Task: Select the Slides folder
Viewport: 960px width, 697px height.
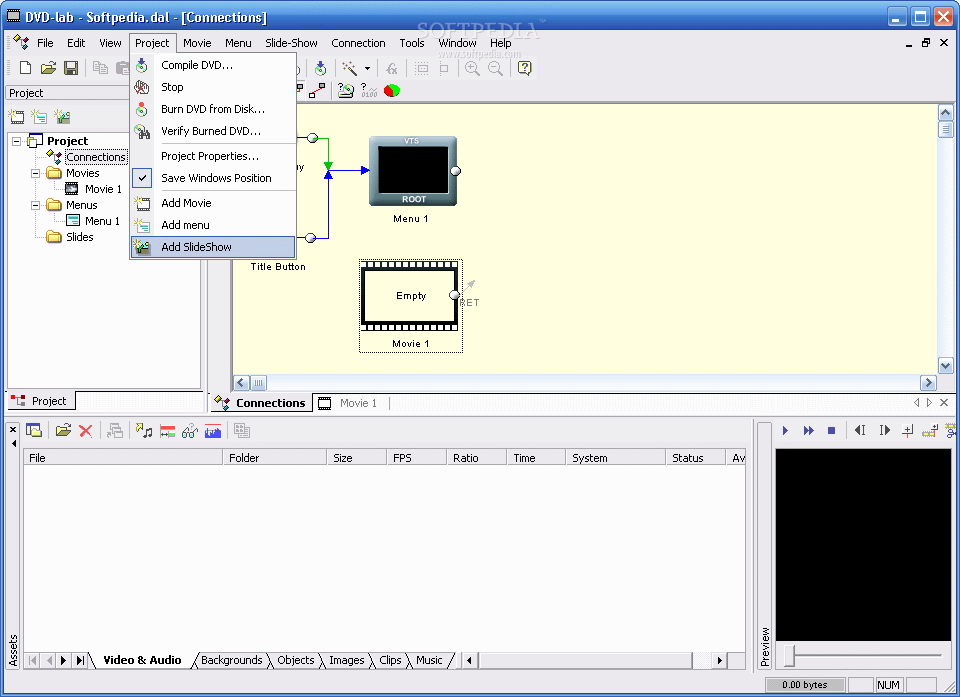Action: [80, 237]
